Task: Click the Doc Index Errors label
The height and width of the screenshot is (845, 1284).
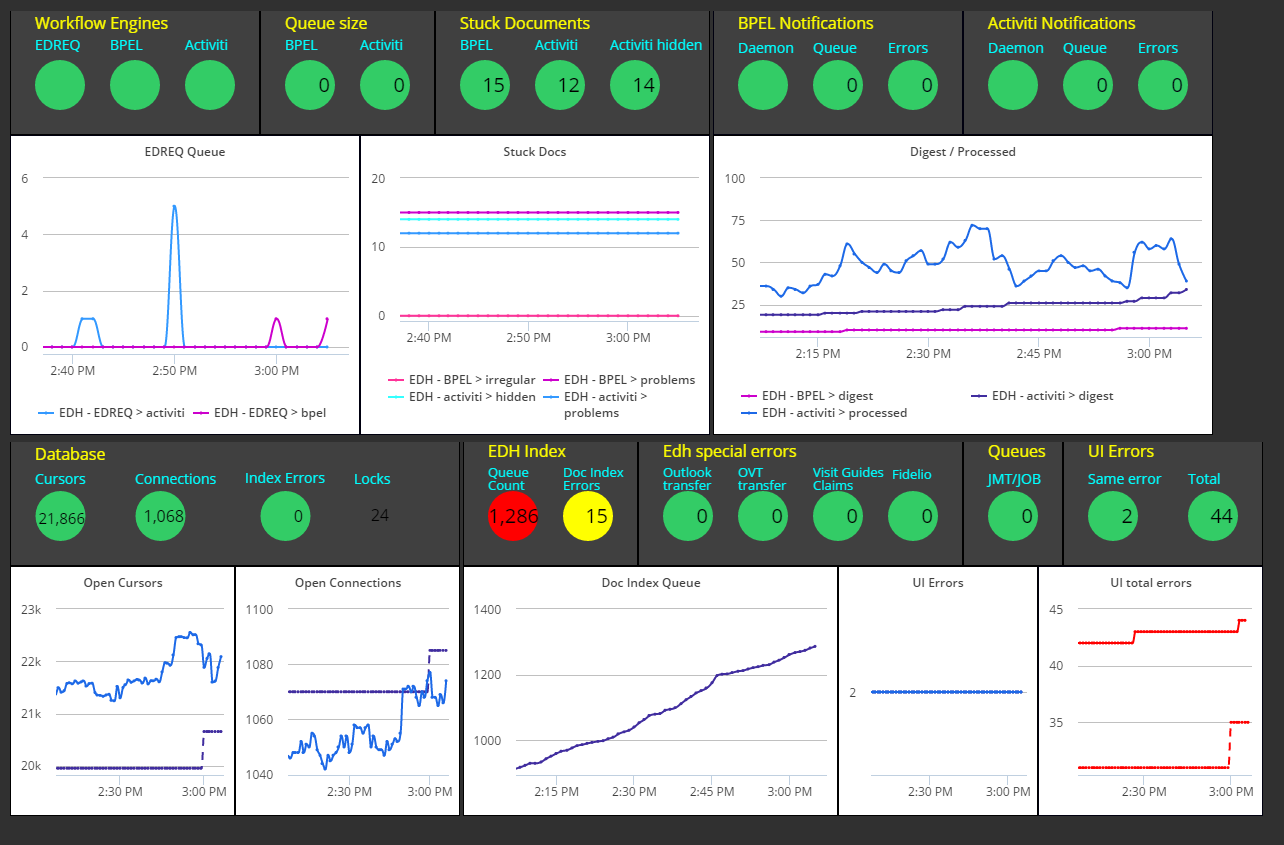Action: (x=593, y=479)
